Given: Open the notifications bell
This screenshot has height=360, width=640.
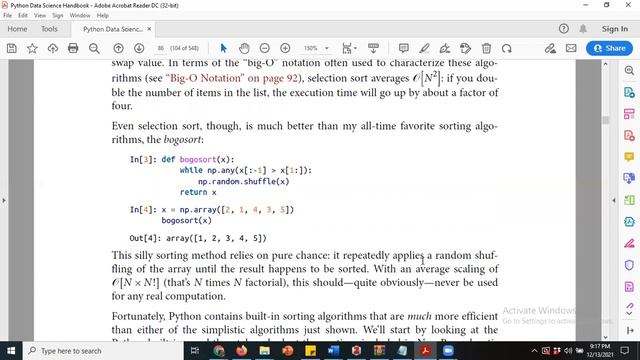Looking at the screenshot, I should pyautogui.click(x=583, y=29).
